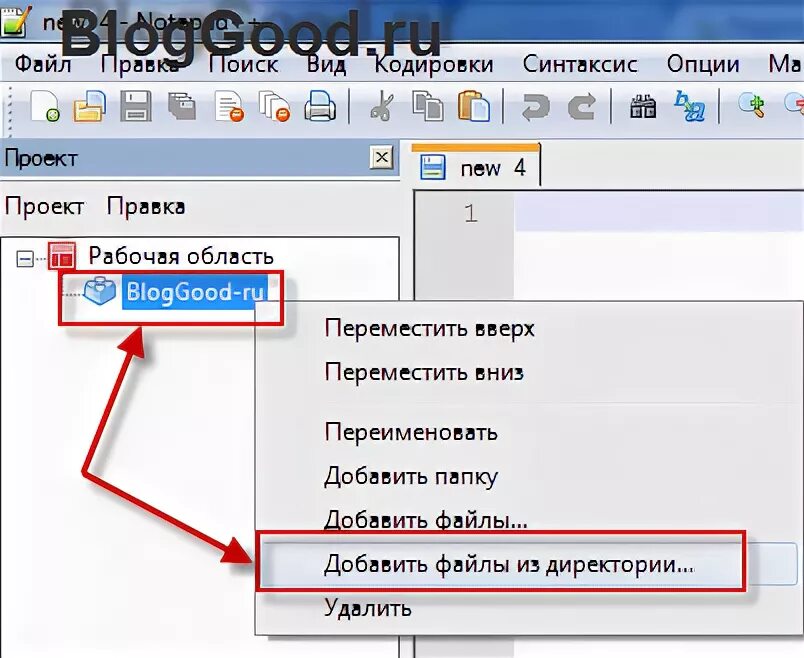Click the Save floppy disk icon

(135, 106)
